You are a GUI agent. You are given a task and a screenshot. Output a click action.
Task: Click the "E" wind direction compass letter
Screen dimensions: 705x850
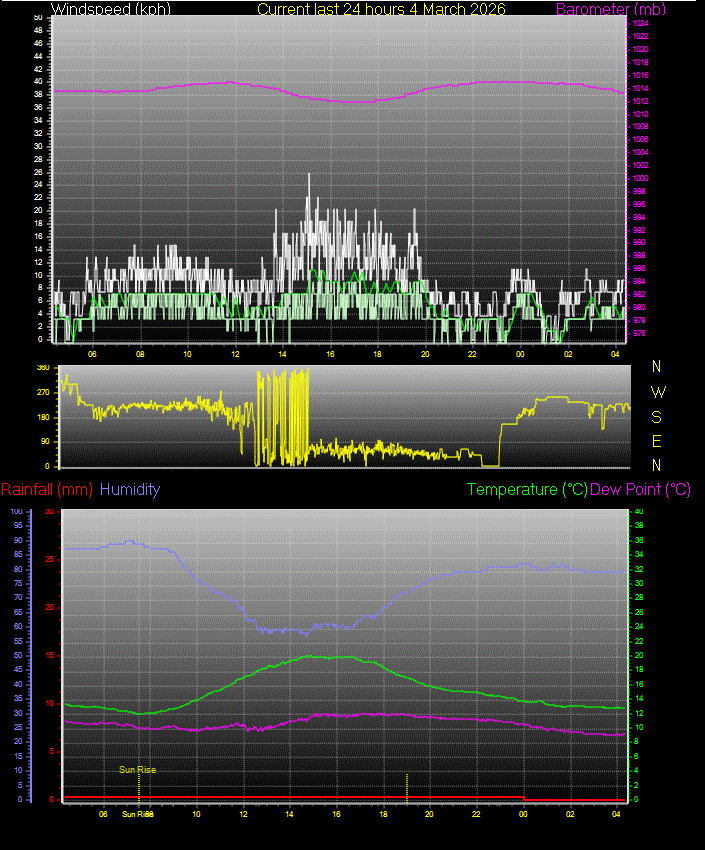point(657,441)
